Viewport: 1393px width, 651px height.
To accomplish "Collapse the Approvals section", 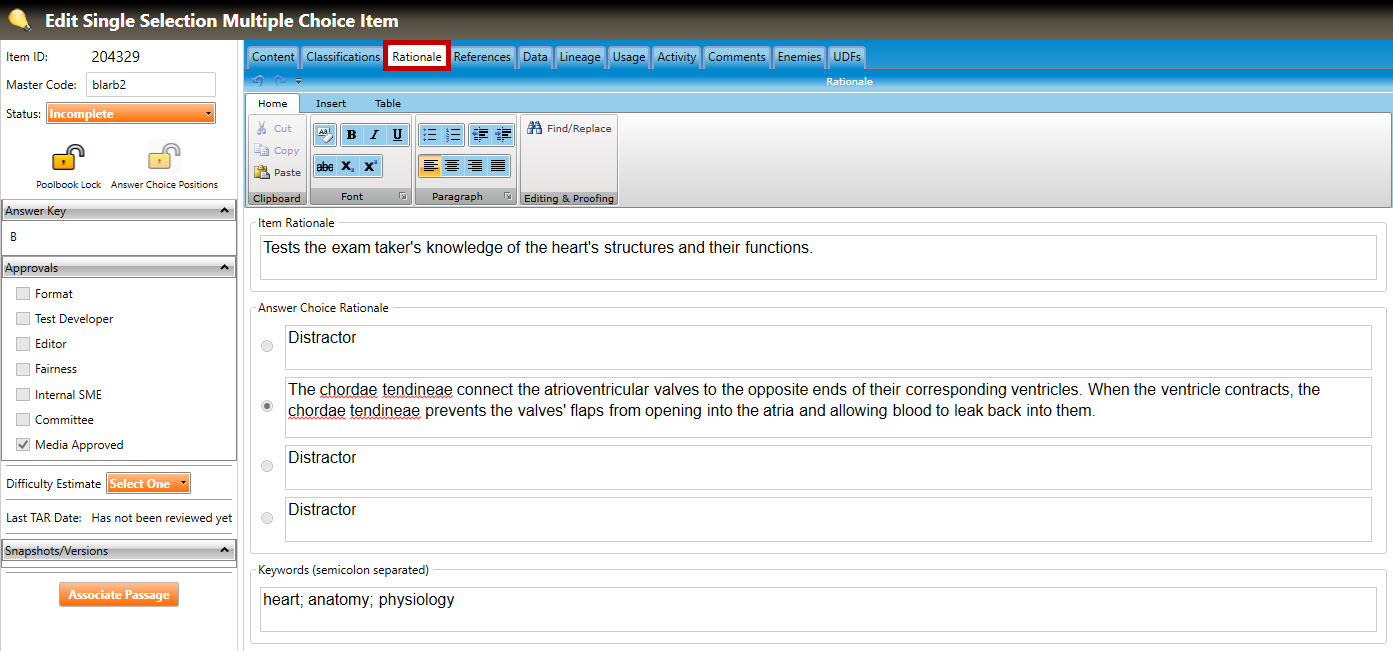I will 225,268.
